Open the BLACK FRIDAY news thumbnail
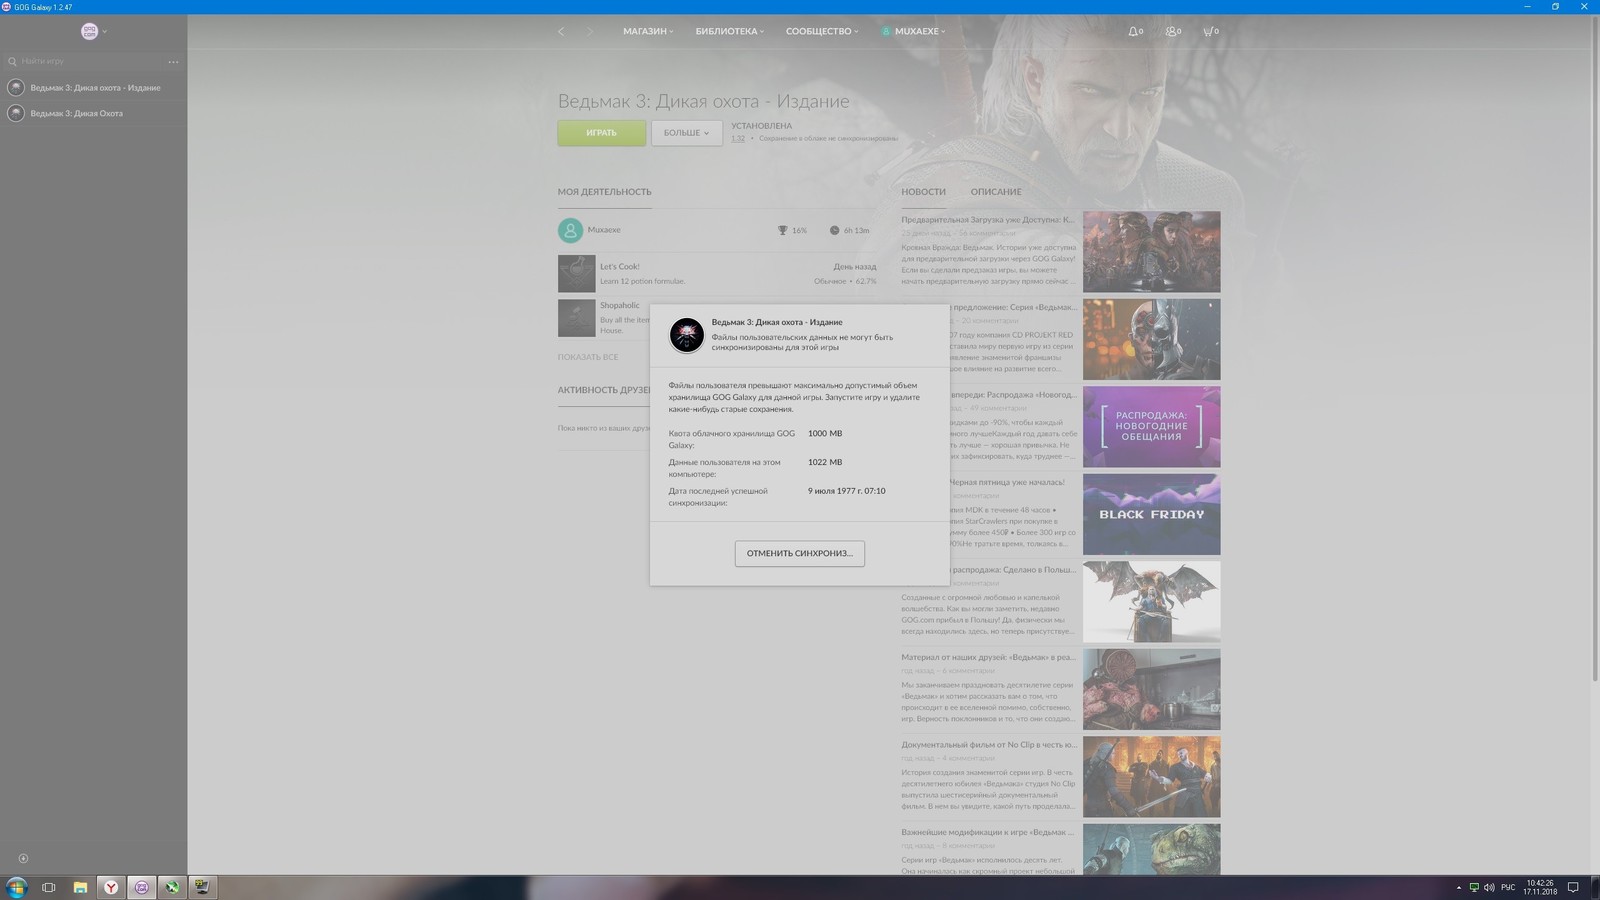The image size is (1600, 900). click(1151, 514)
